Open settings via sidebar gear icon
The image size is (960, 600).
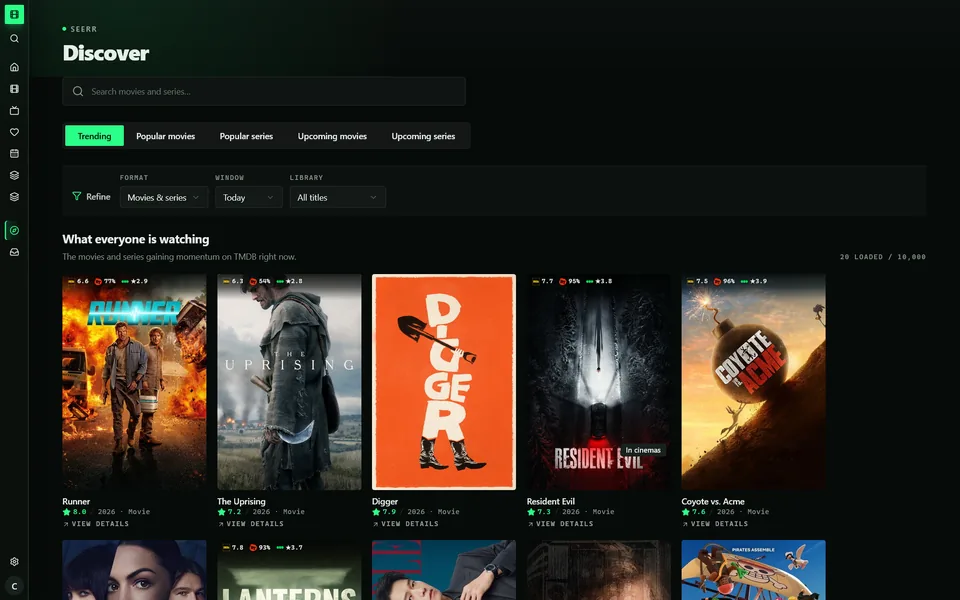14,561
